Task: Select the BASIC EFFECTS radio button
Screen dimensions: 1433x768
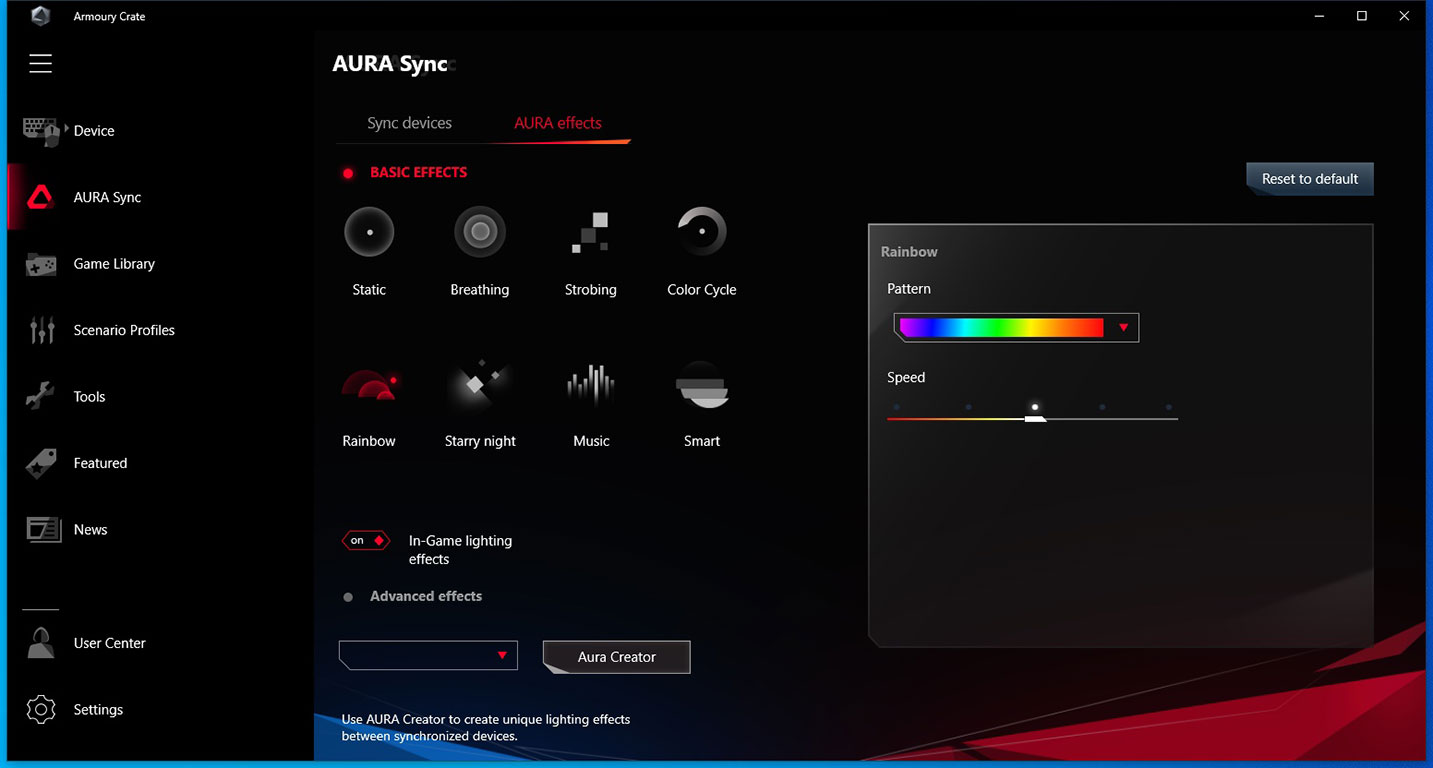Action: coord(348,173)
